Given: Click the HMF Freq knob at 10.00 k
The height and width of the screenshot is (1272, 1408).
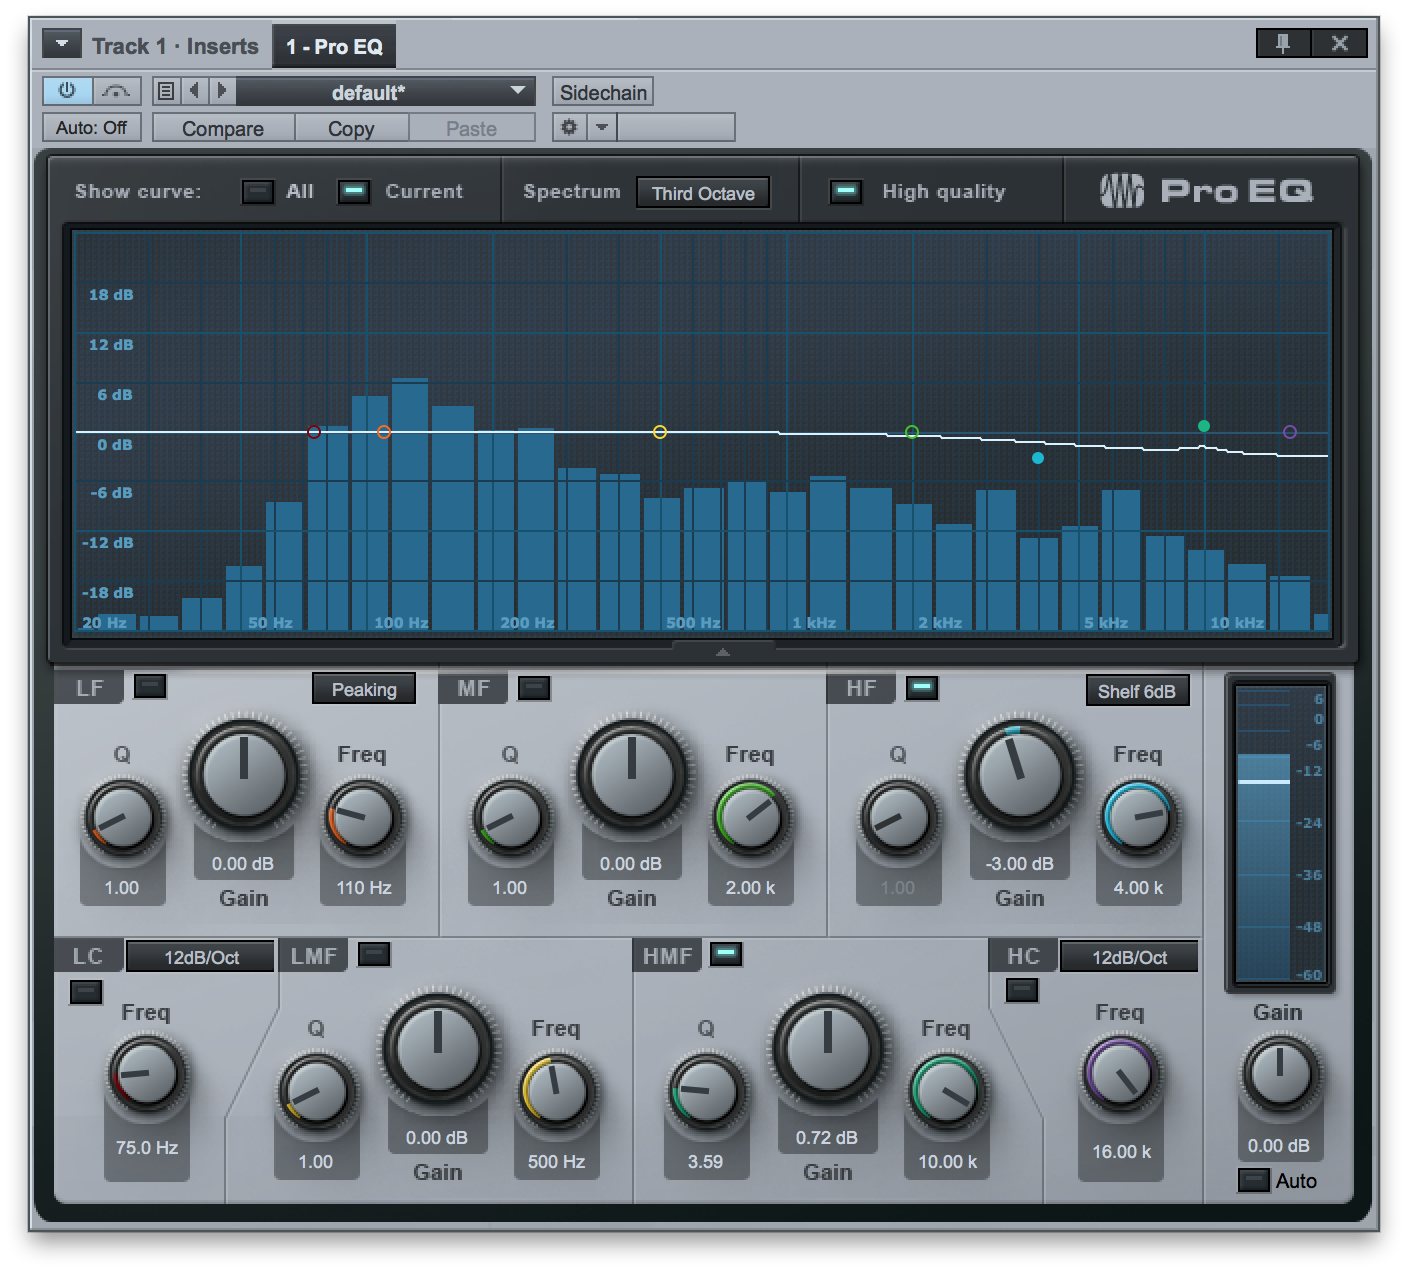Looking at the screenshot, I should click(x=946, y=1092).
